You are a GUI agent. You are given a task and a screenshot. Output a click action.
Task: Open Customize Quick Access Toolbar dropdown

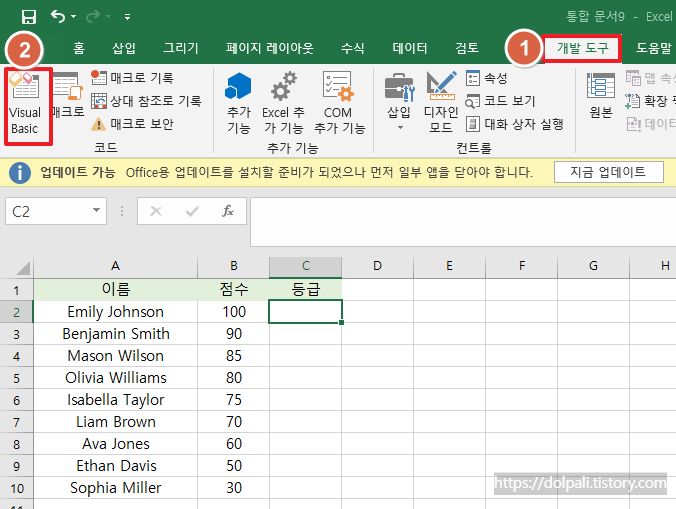click(x=127, y=17)
